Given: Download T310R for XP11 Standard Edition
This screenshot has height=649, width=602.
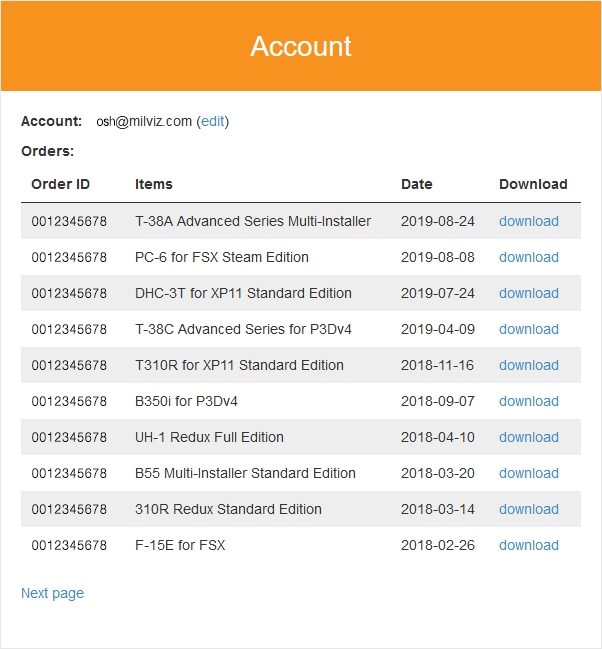Looking at the screenshot, I should click(x=528, y=365).
